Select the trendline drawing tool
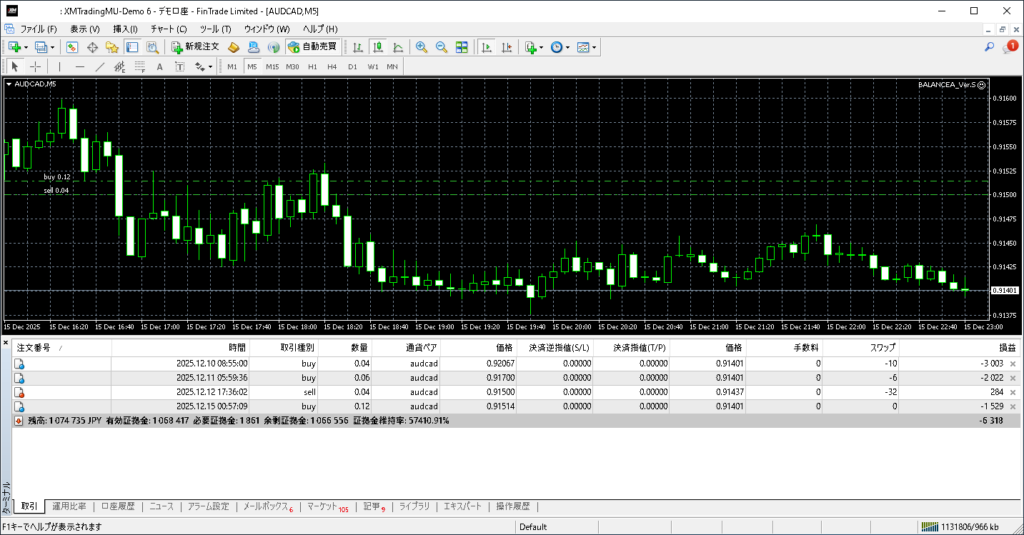This screenshot has height=535, width=1024. coord(101,67)
